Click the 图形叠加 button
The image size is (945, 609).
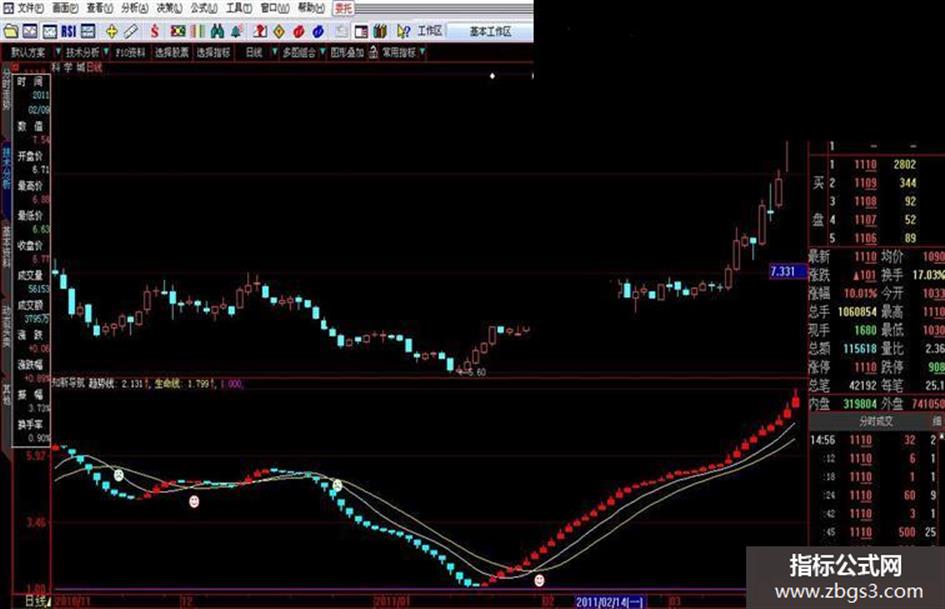[347, 52]
